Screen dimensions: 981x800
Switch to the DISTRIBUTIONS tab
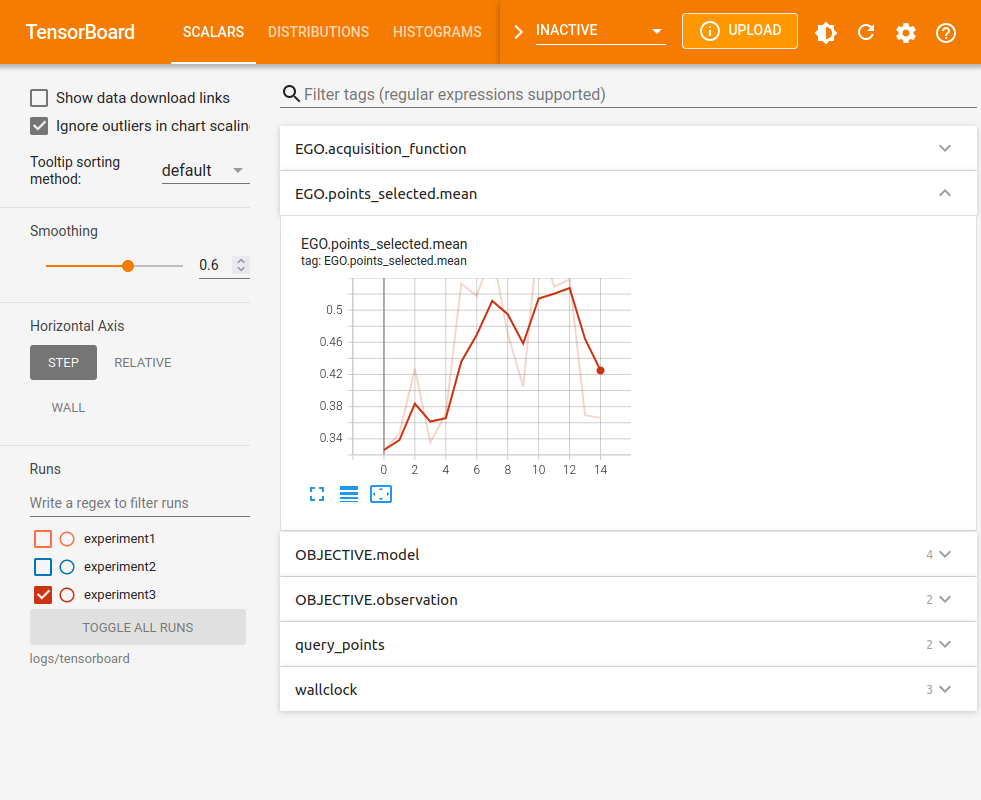click(x=318, y=32)
